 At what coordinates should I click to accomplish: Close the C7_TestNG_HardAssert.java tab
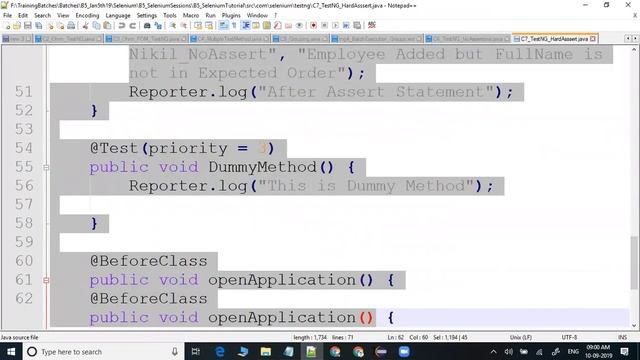pos(593,39)
